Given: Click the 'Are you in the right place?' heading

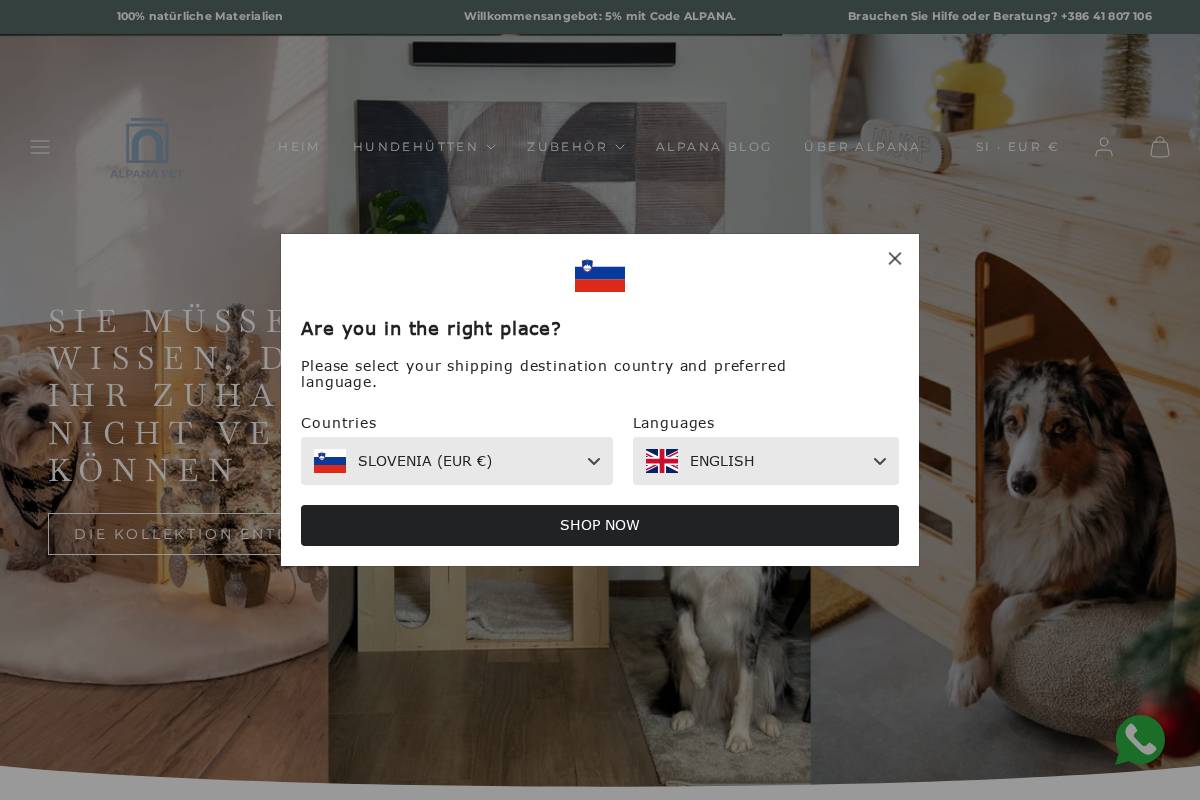Looking at the screenshot, I should click(431, 328).
